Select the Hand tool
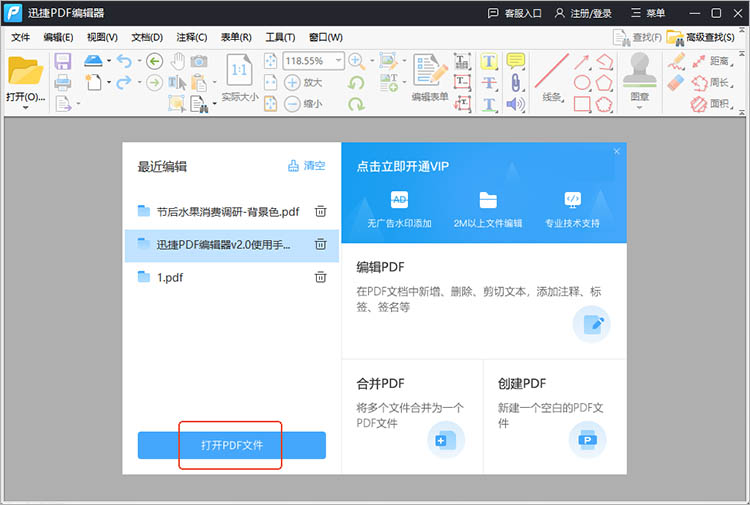This screenshot has width=750, height=505. 178,61
